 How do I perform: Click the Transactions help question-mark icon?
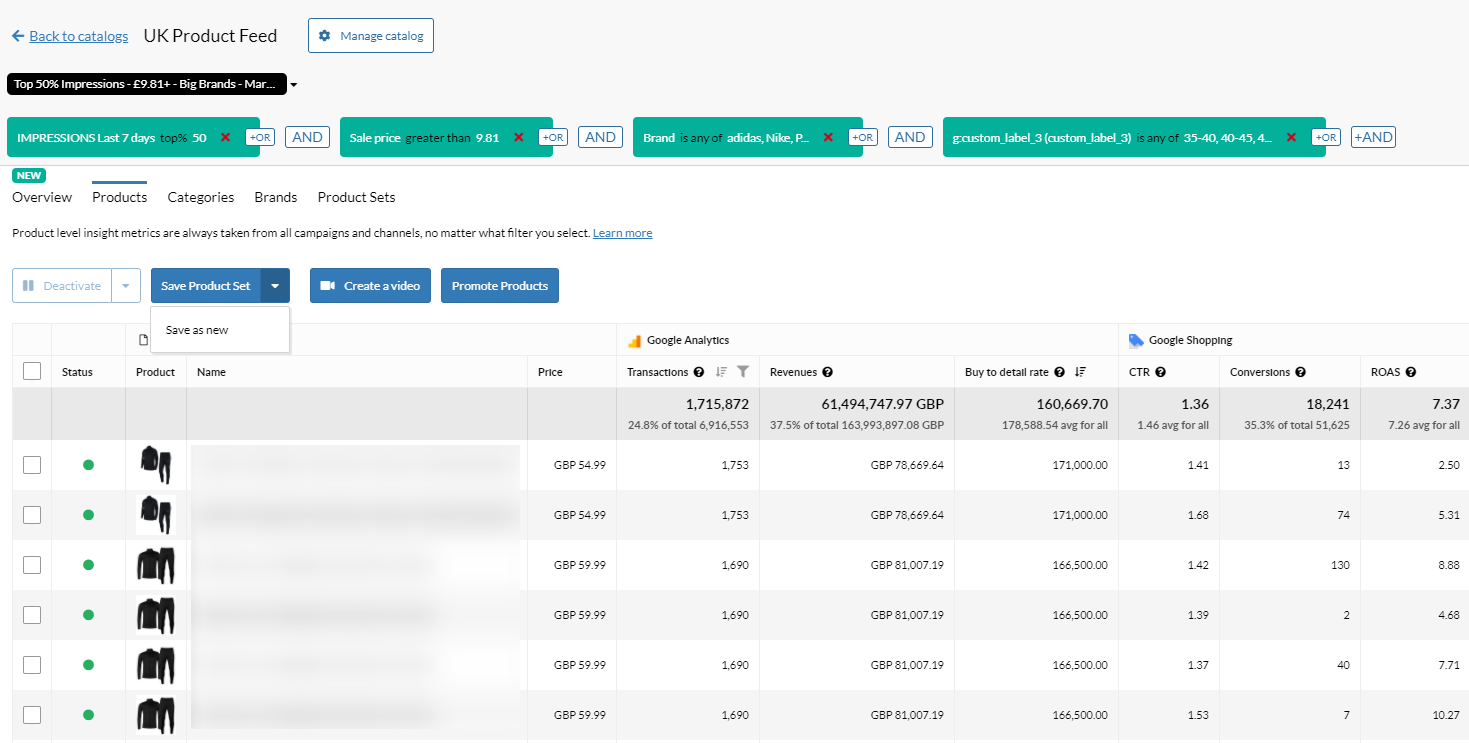click(699, 372)
